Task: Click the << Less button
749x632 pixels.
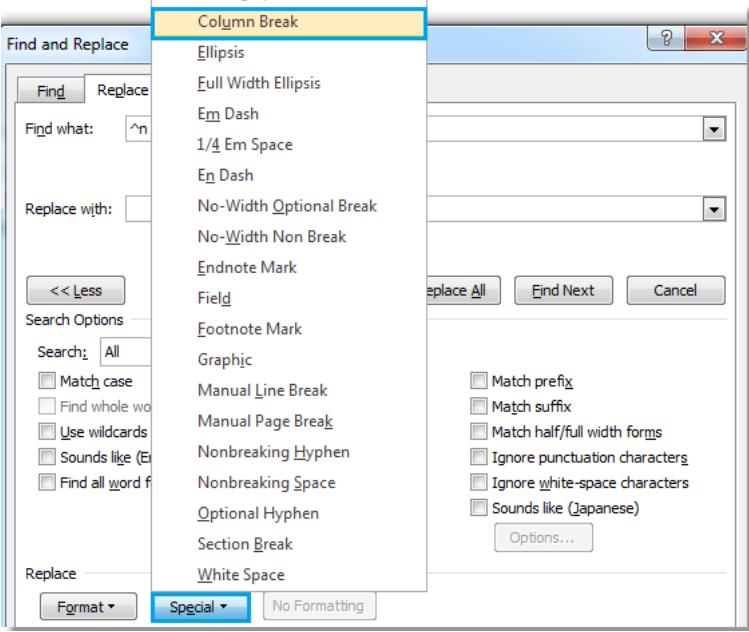Action: point(76,290)
